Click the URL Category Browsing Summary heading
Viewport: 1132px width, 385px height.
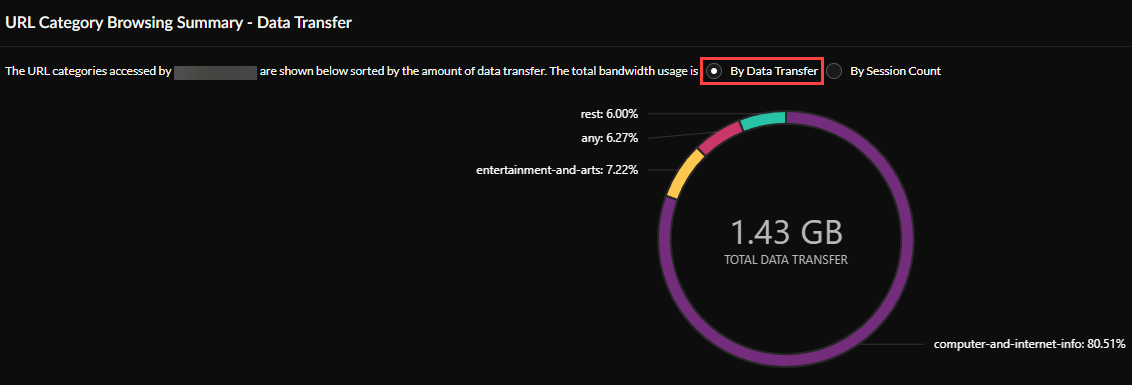click(178, 22)
